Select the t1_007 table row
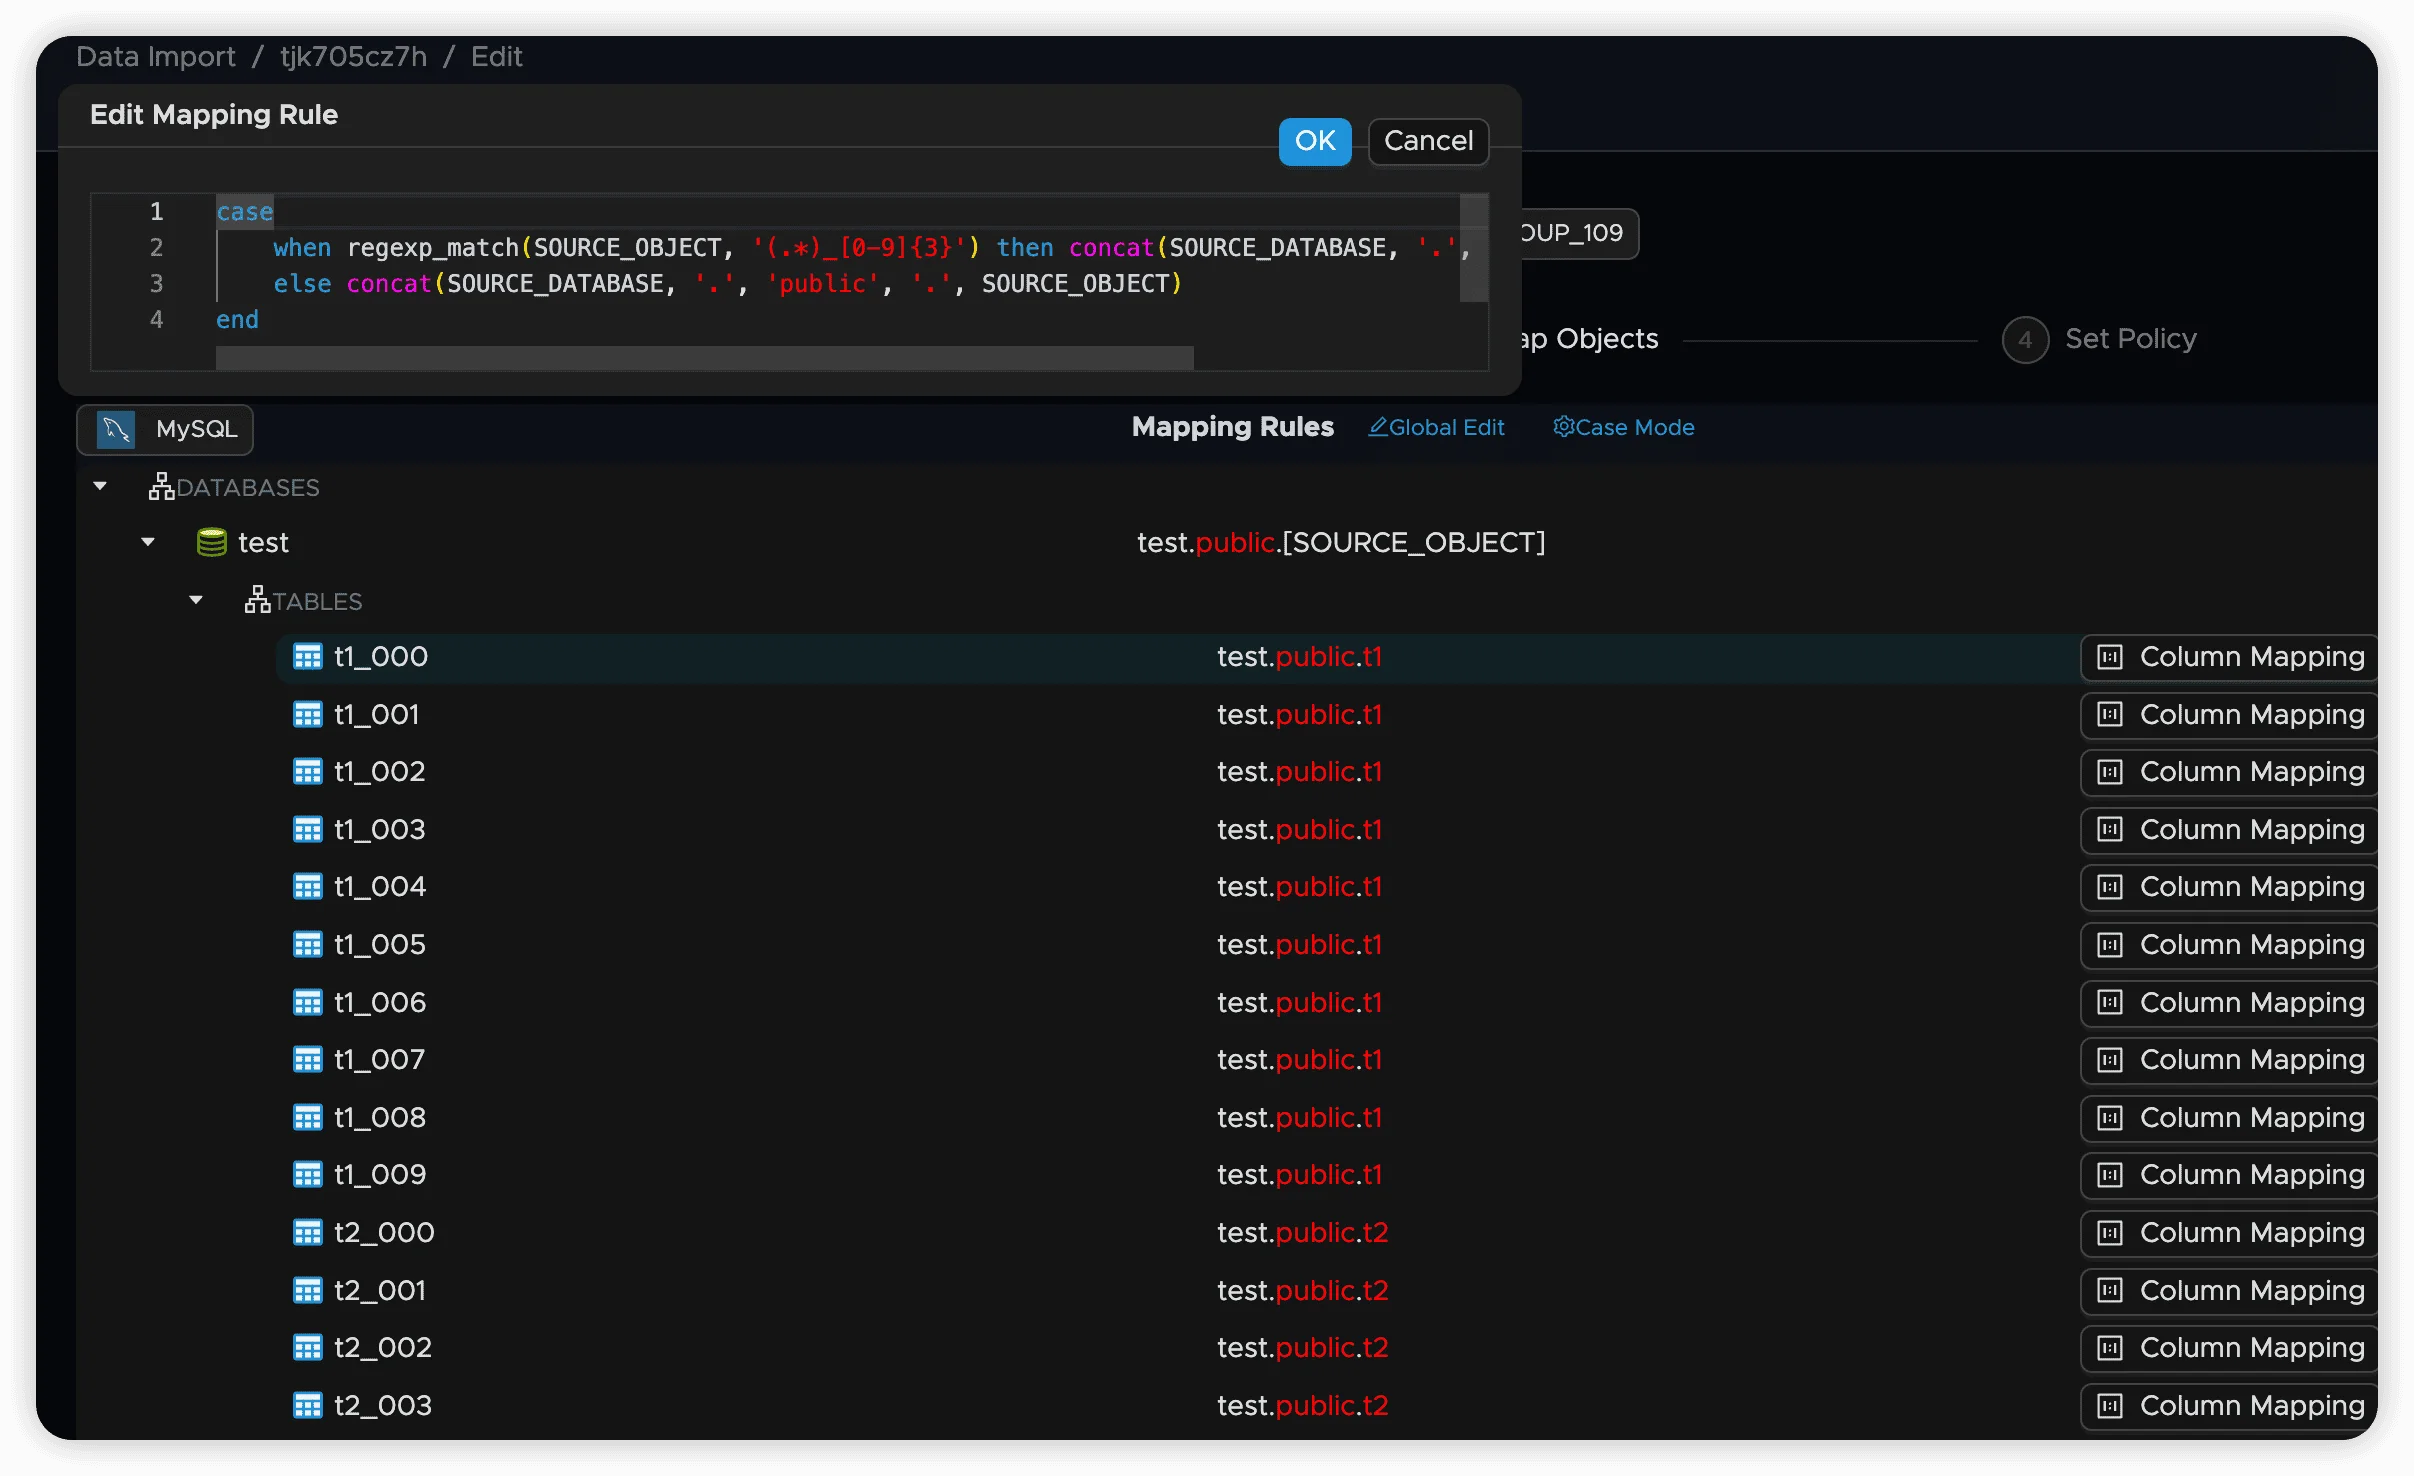The image size is (2414, 1476). (x=379, y=1060)
